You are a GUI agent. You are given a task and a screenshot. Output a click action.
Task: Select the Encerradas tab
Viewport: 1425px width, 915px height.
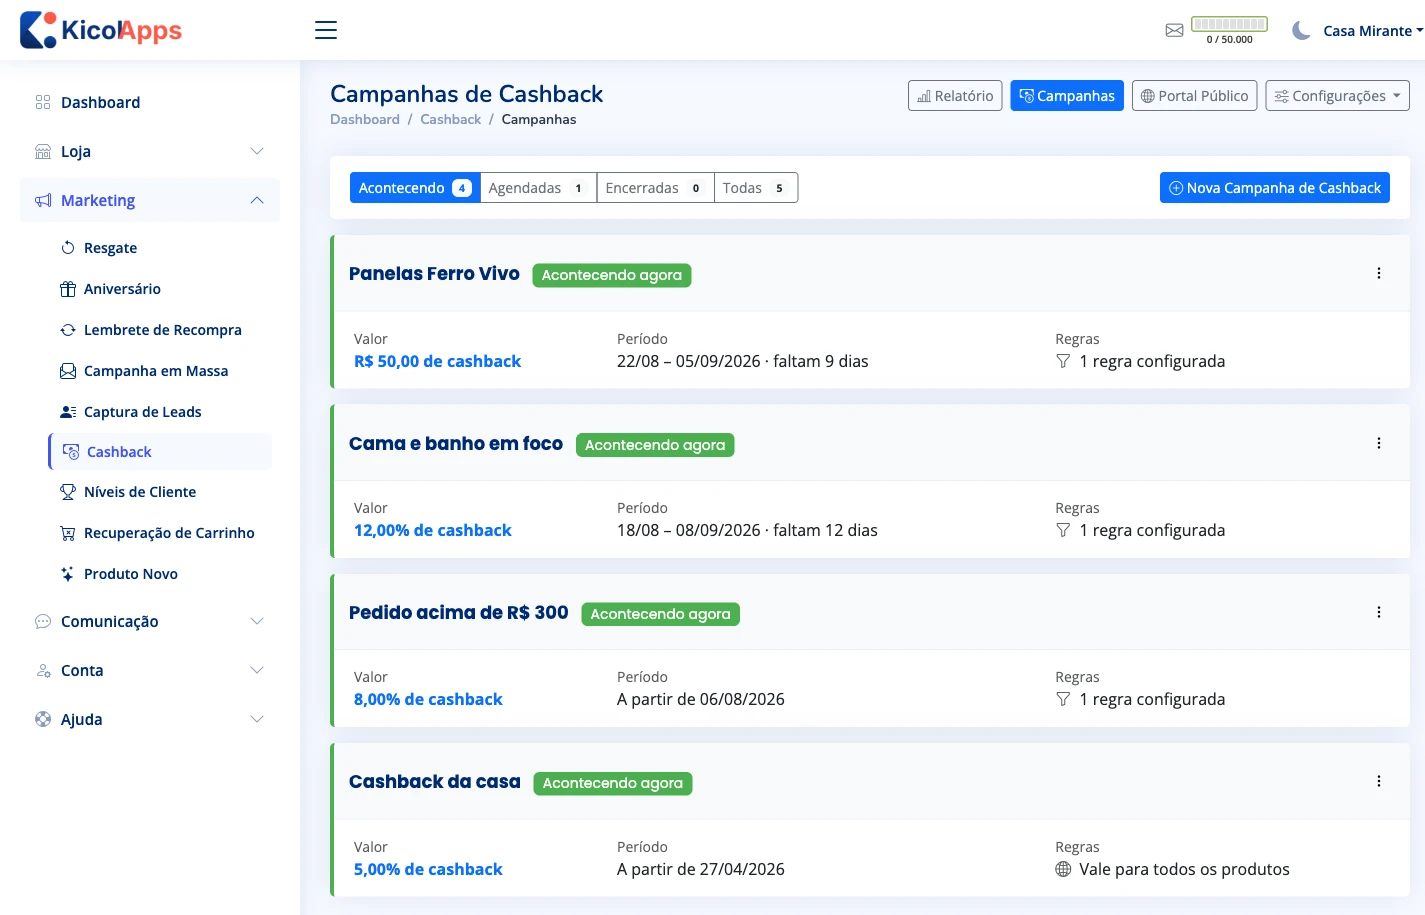click(655, 188)
